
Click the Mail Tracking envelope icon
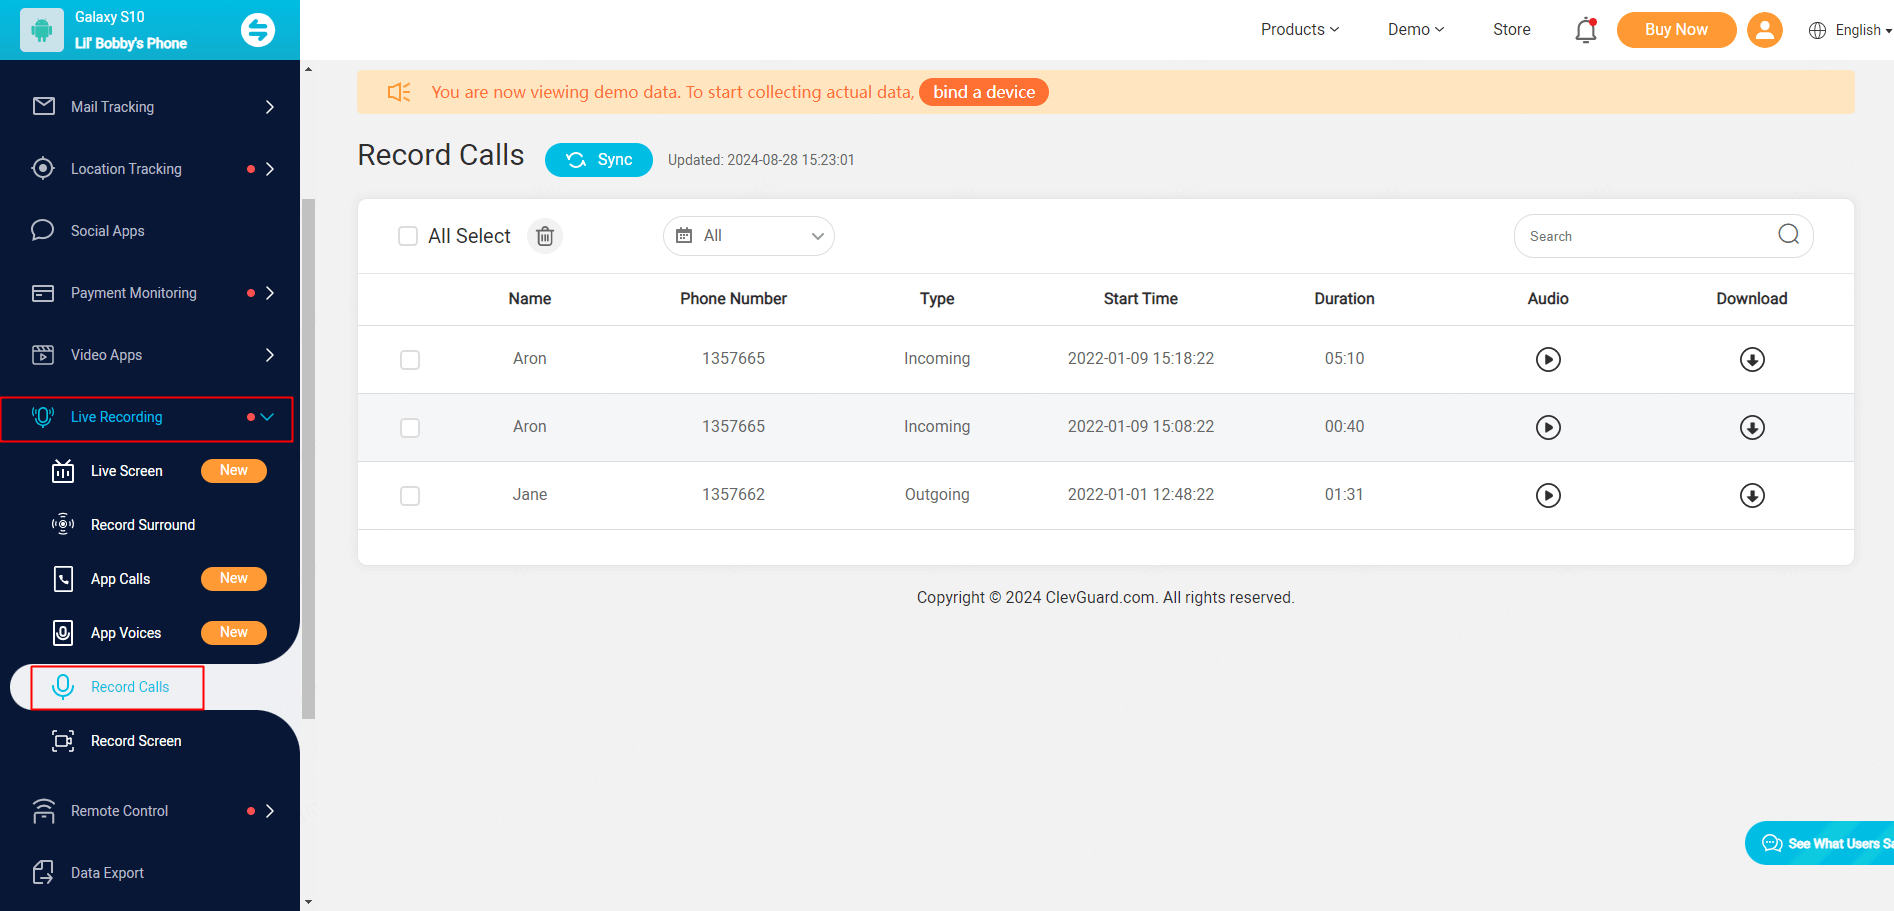coord(43,106)
